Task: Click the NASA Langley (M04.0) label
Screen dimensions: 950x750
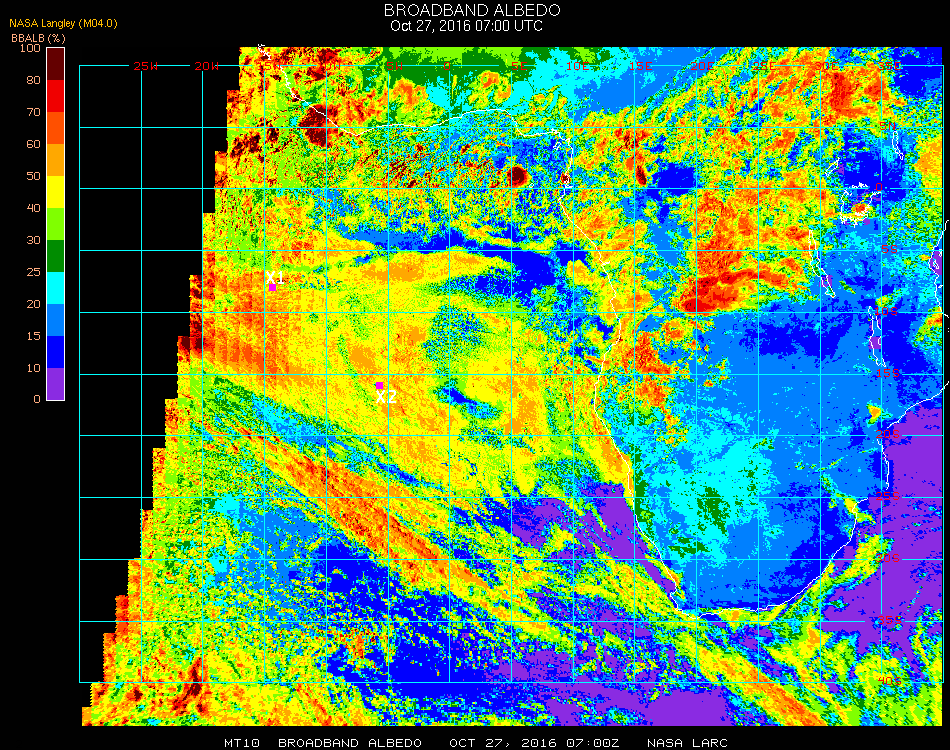Action: [63, 24]
